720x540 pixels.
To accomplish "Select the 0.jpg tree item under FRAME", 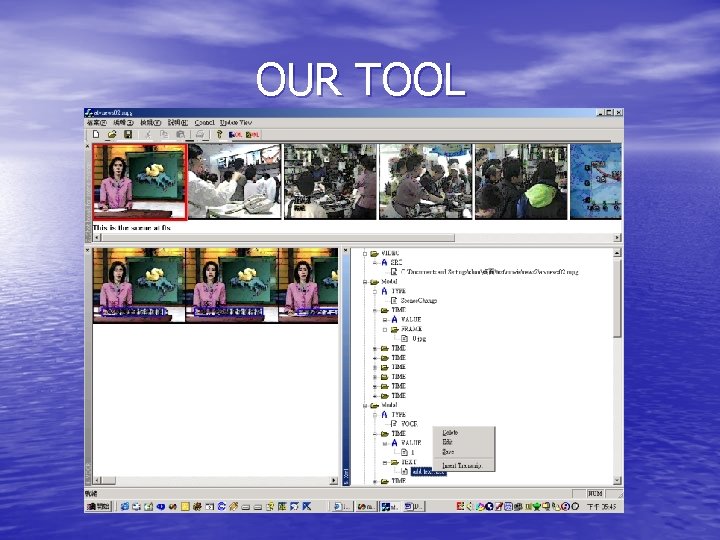I will [419, 339].
